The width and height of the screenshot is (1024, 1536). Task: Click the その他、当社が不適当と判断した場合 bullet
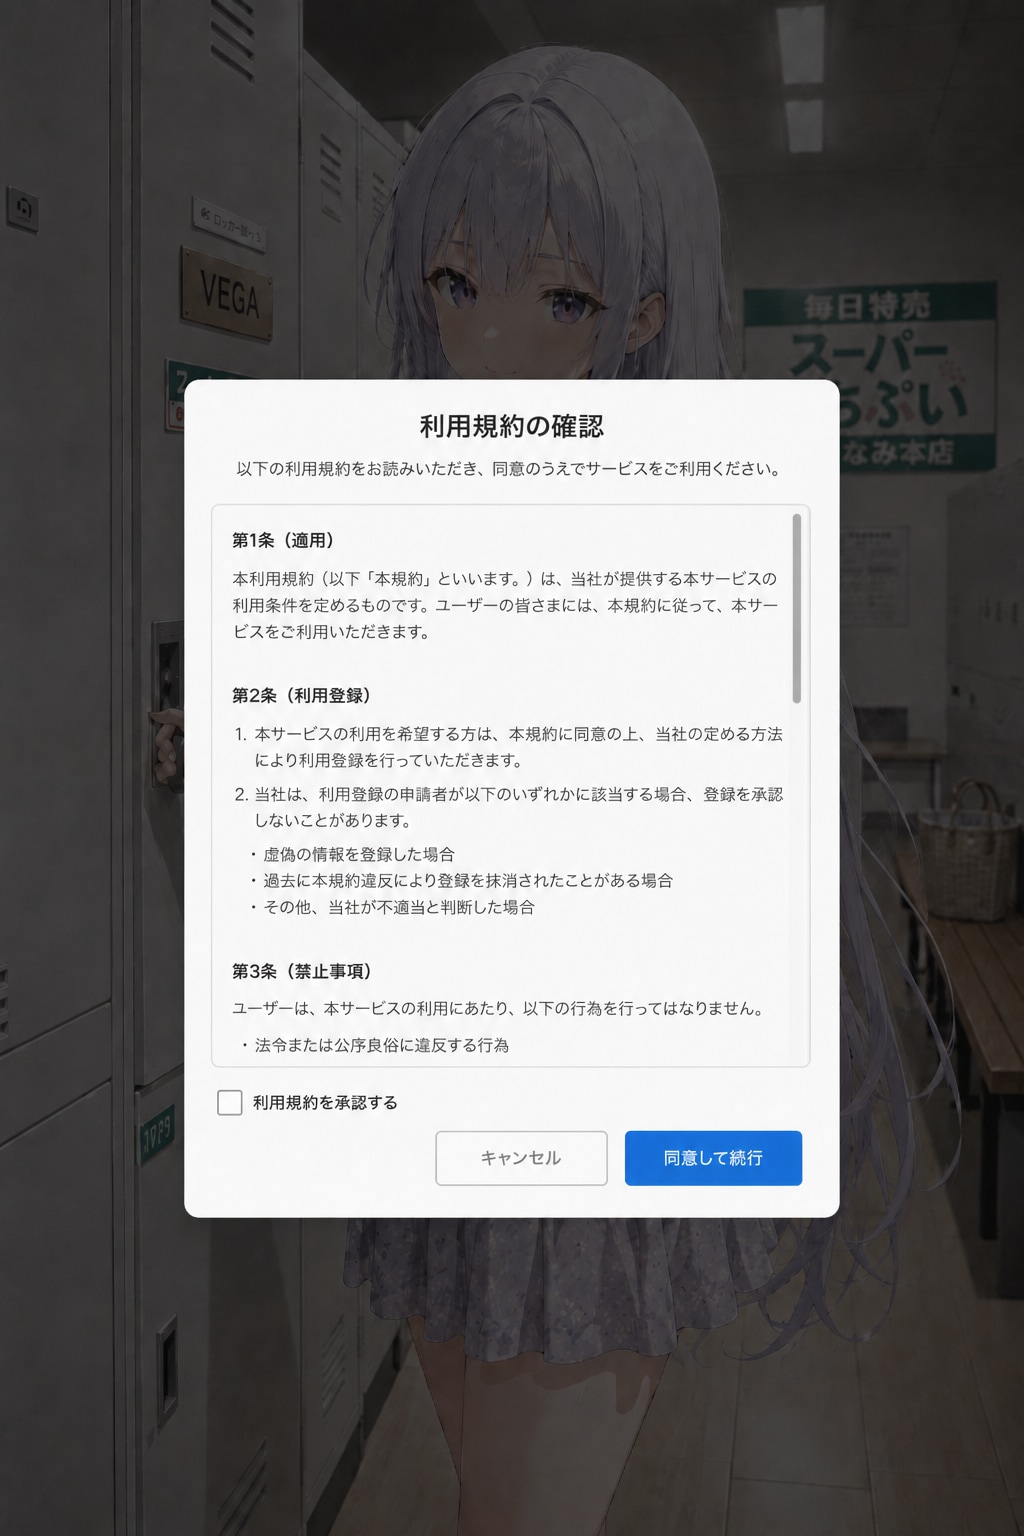[391, 907]
